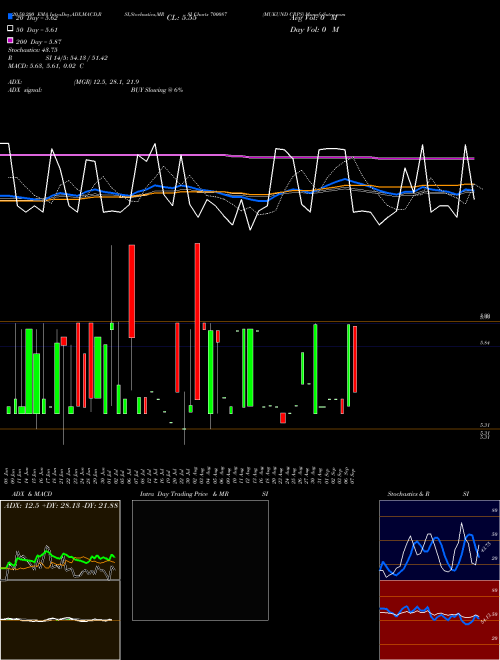Screen dimensions: 500x660
Task: Open the blue Stochastics mini chart
Action: pos(439,540)
